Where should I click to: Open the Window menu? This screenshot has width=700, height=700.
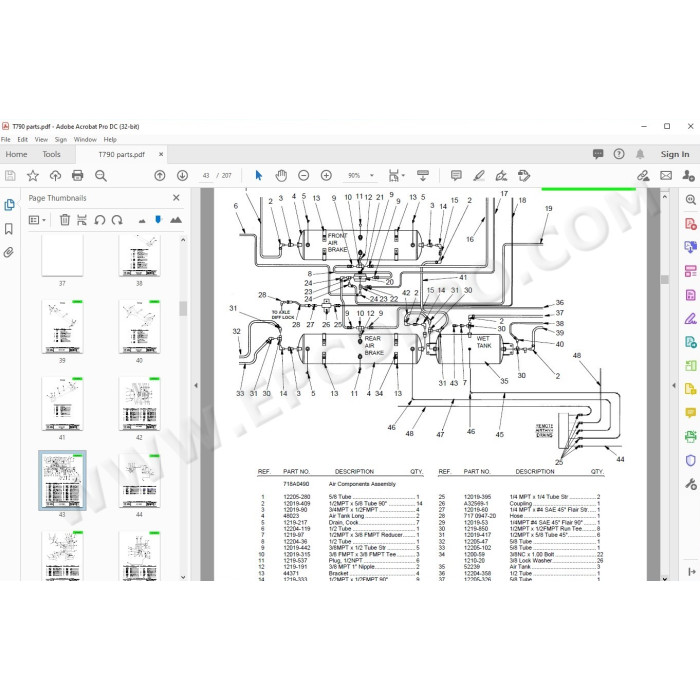point(85,139)
